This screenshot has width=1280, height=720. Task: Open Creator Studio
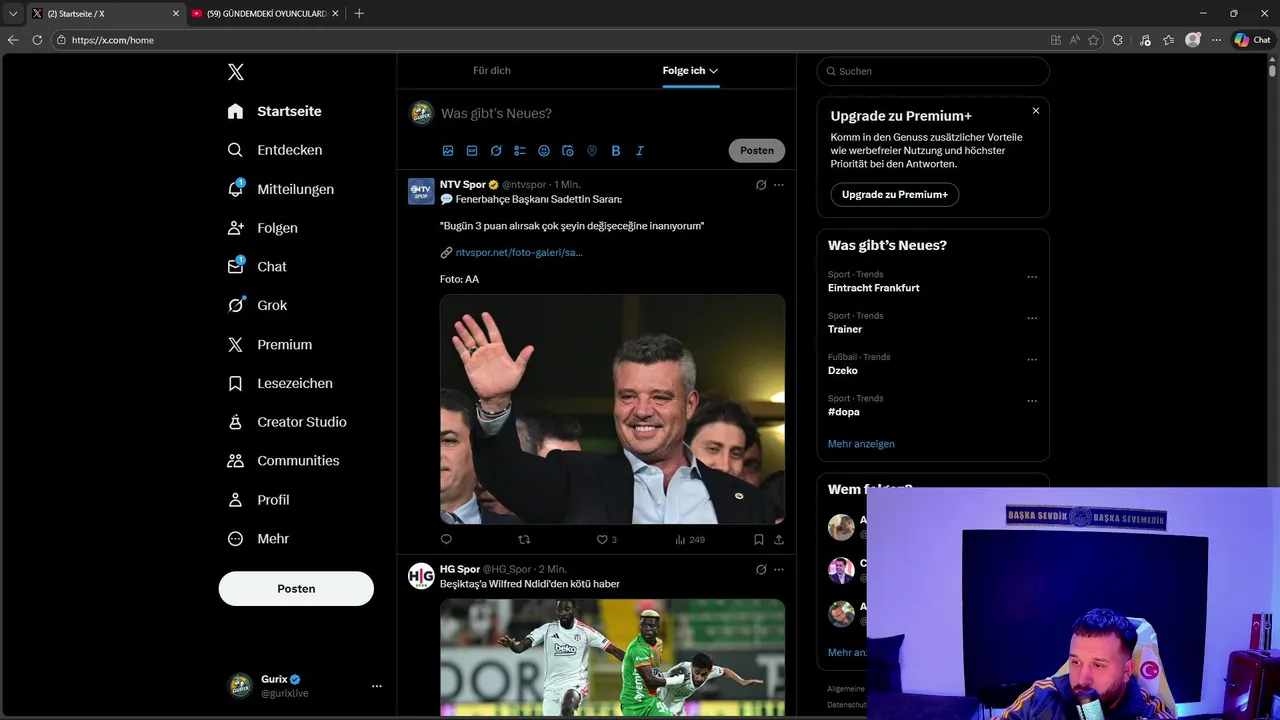pos(286,422)
